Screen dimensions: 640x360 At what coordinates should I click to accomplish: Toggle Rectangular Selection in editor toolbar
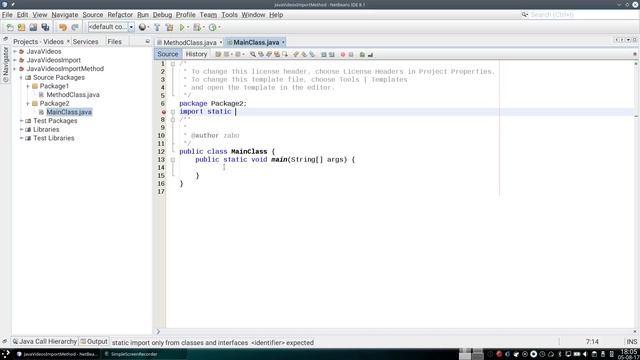coord(284,54)
